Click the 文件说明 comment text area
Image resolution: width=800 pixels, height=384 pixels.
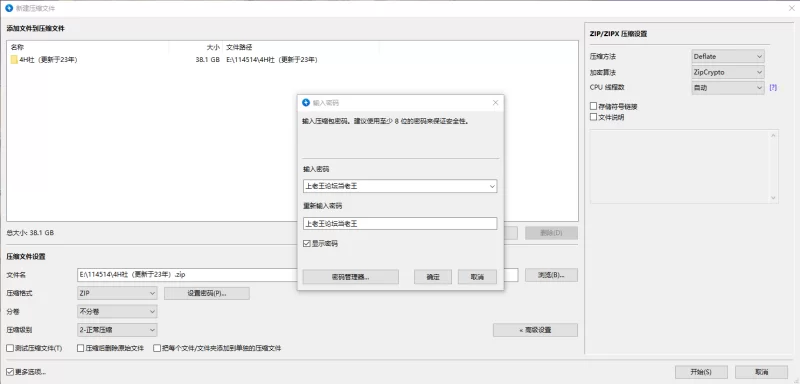pos(684,166)
